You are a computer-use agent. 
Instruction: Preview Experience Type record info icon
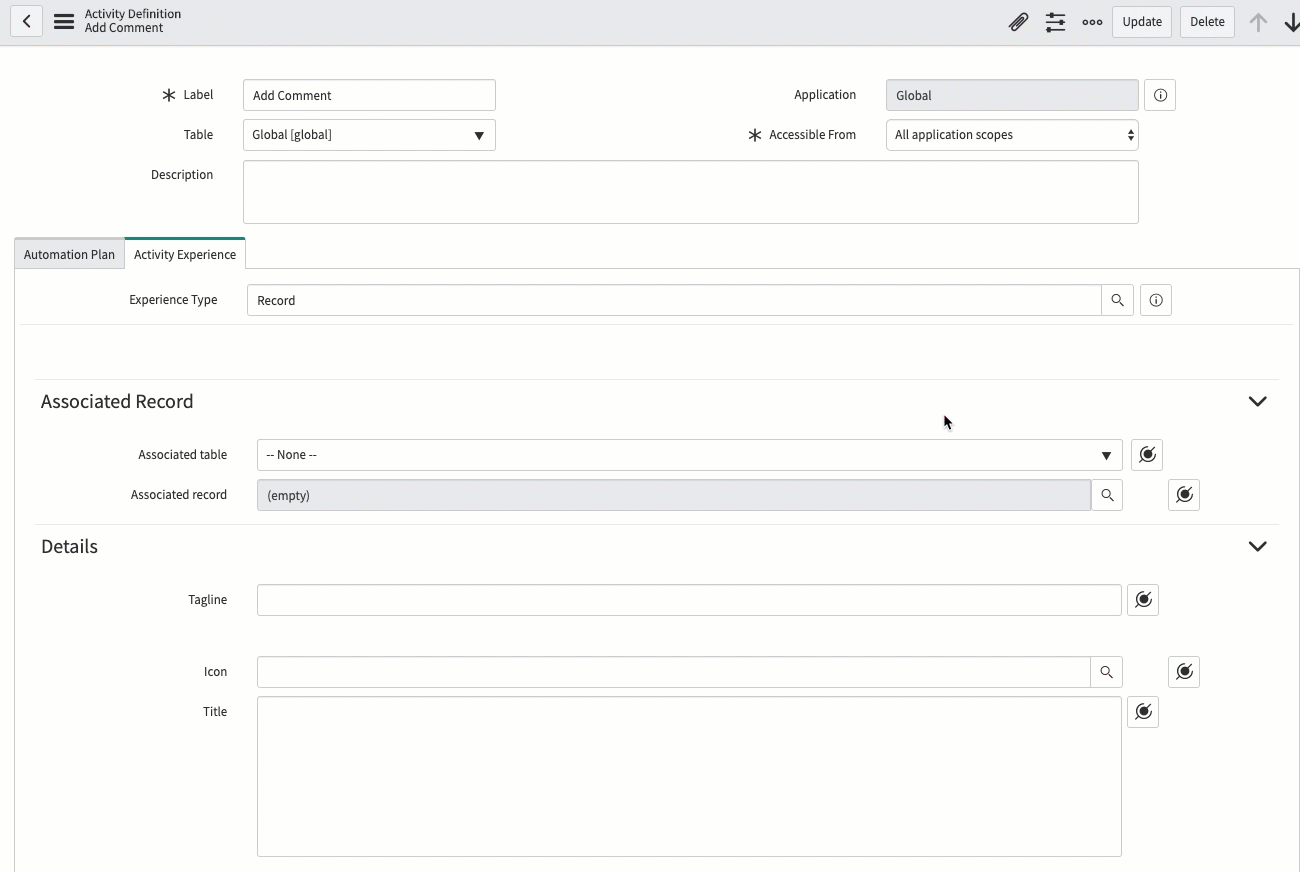(1156, 300)
